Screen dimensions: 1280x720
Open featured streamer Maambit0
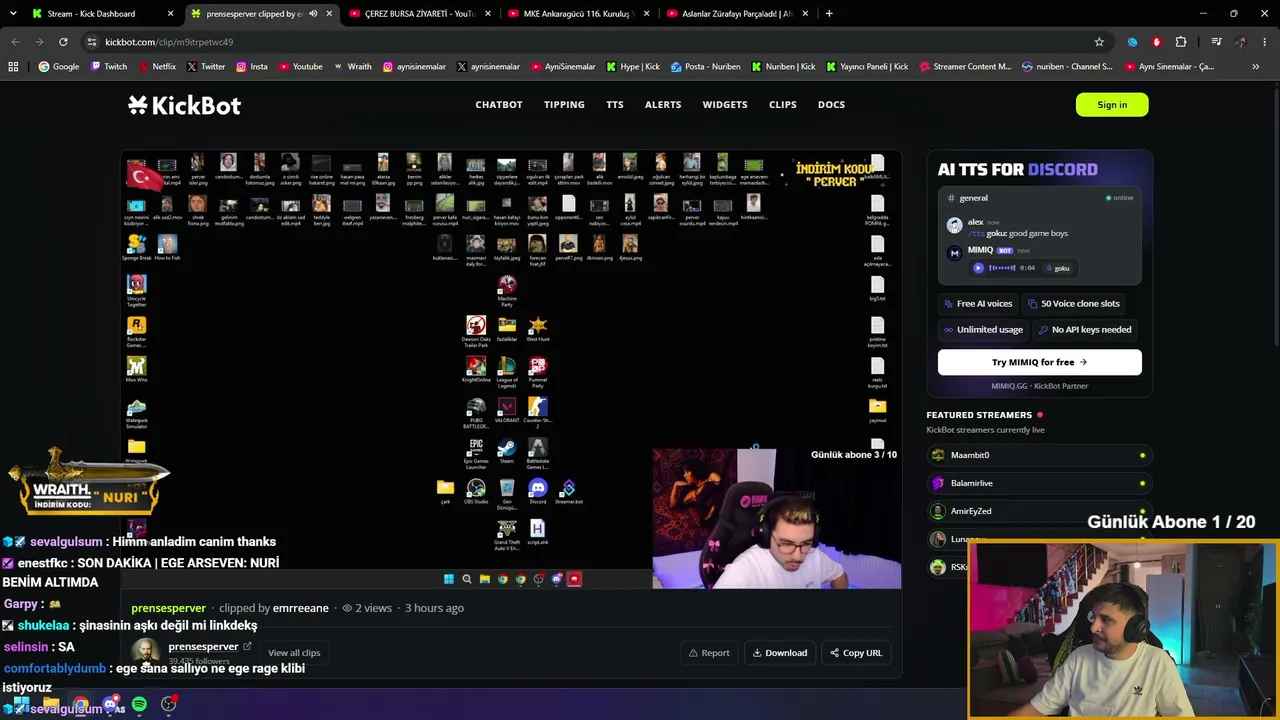tap(1039, 455)
